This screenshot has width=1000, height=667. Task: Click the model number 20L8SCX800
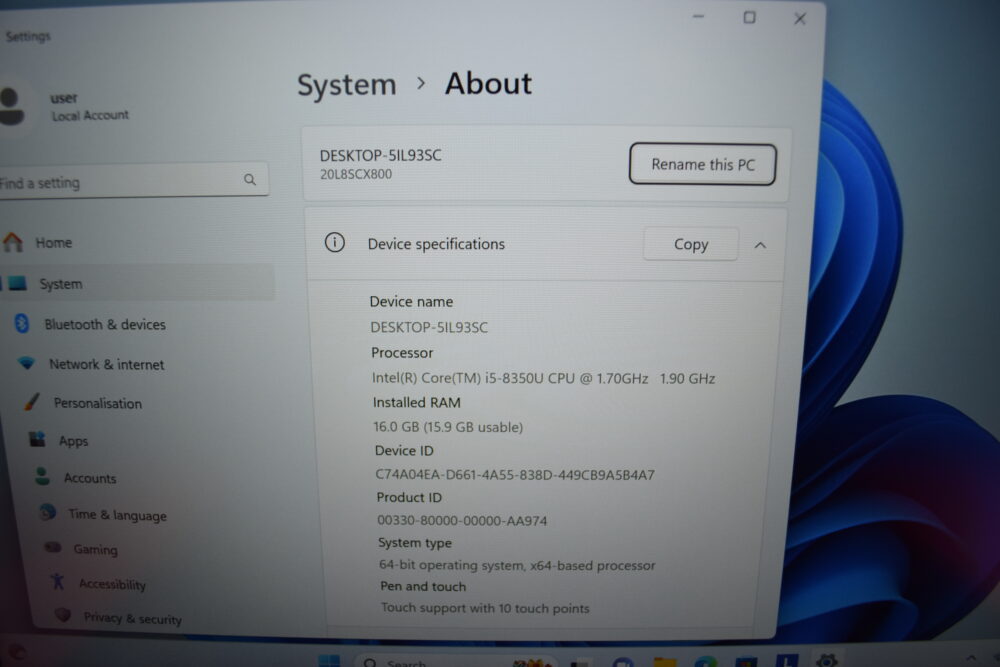[x=356, y=174]
